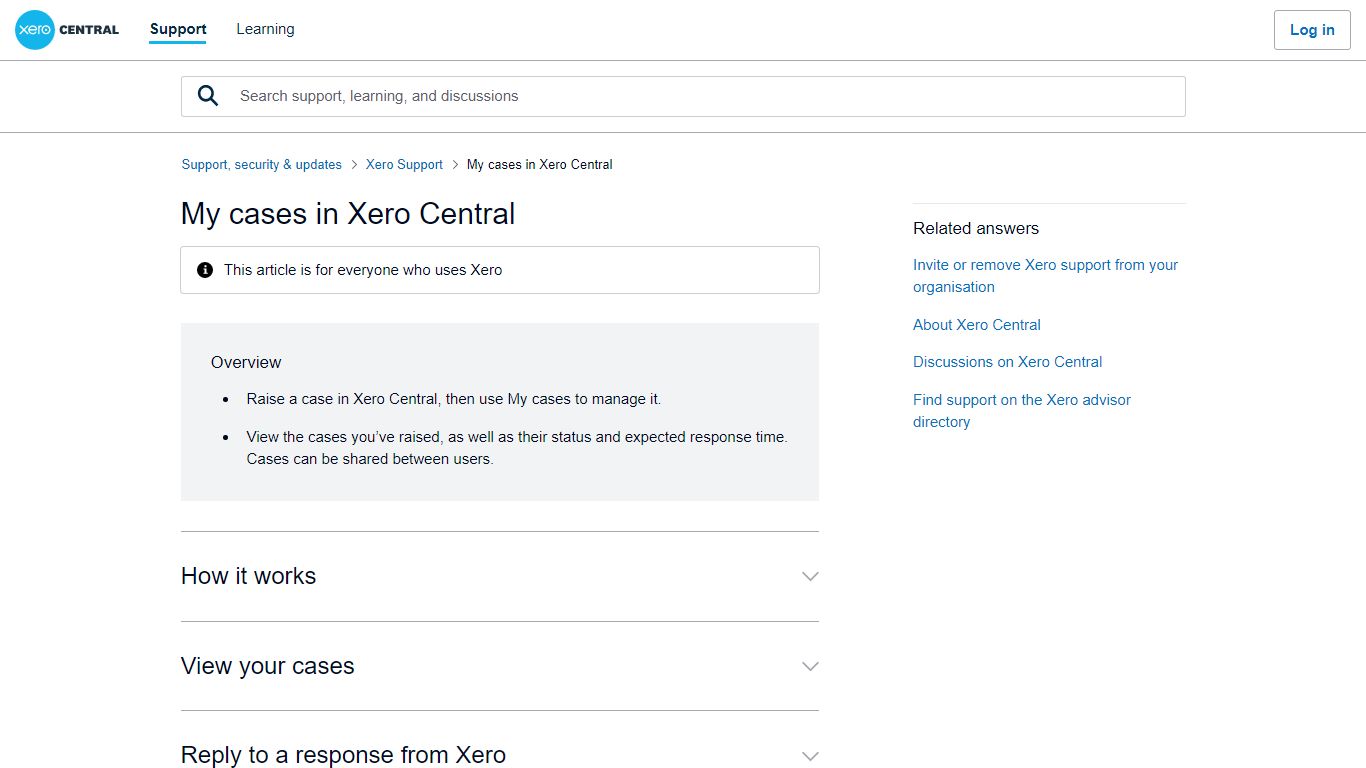Open the How it works section heading
1366x768 pixels.
(x=248, y=576)
